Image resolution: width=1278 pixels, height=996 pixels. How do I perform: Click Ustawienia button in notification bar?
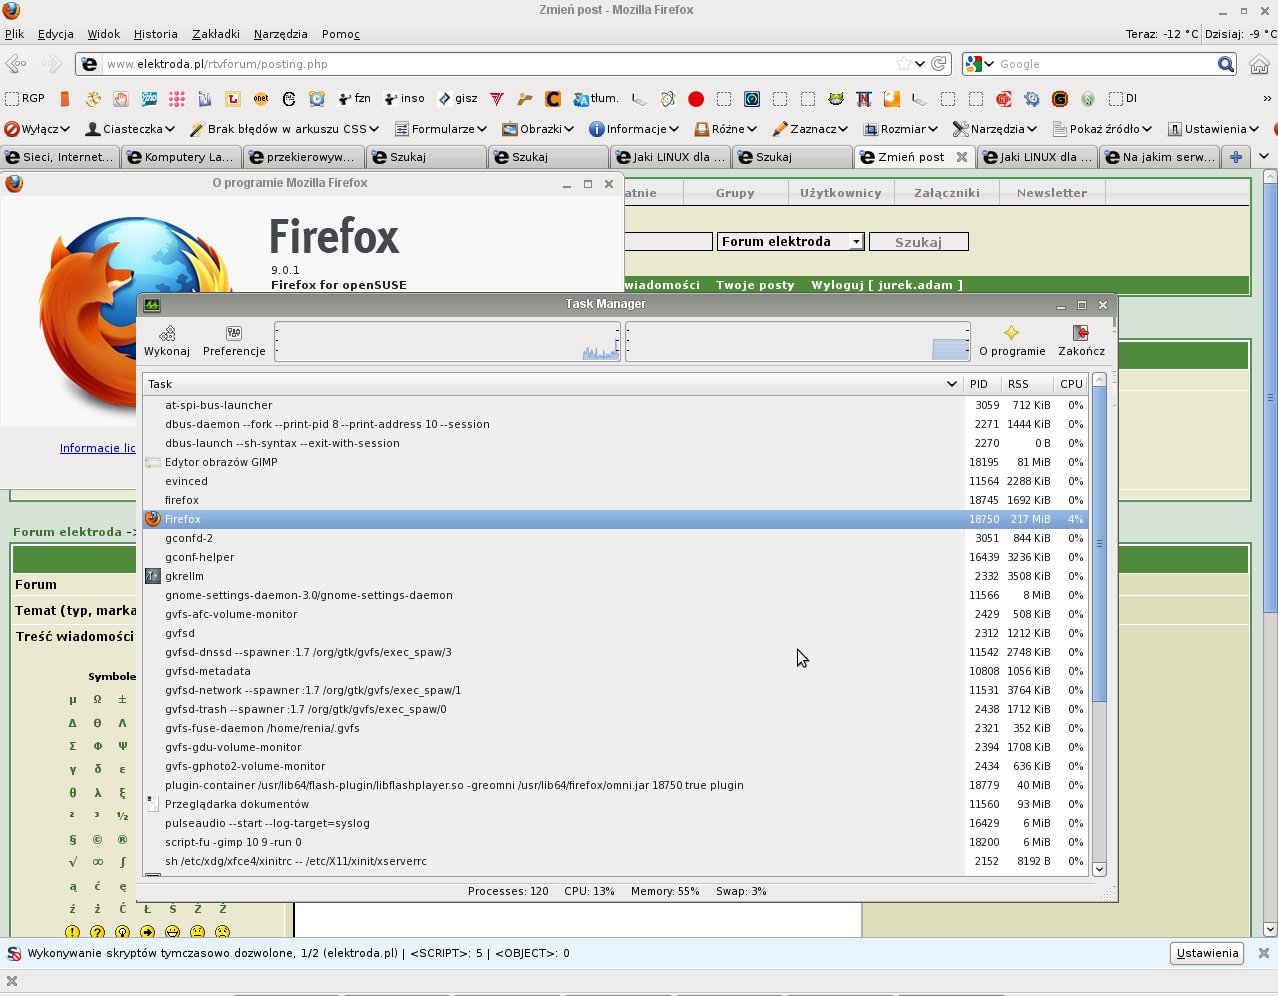(1207, 953)
